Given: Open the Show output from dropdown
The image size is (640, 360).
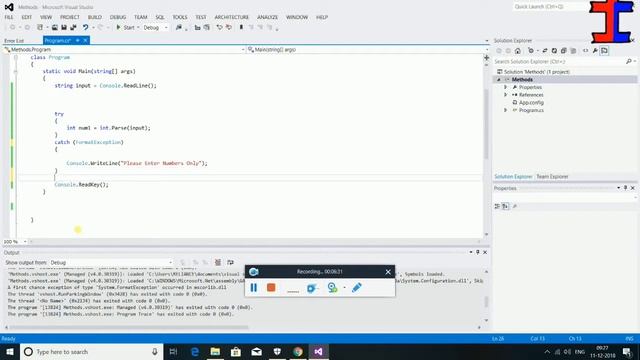Looking at the screenshot, I should coord(111,262).
